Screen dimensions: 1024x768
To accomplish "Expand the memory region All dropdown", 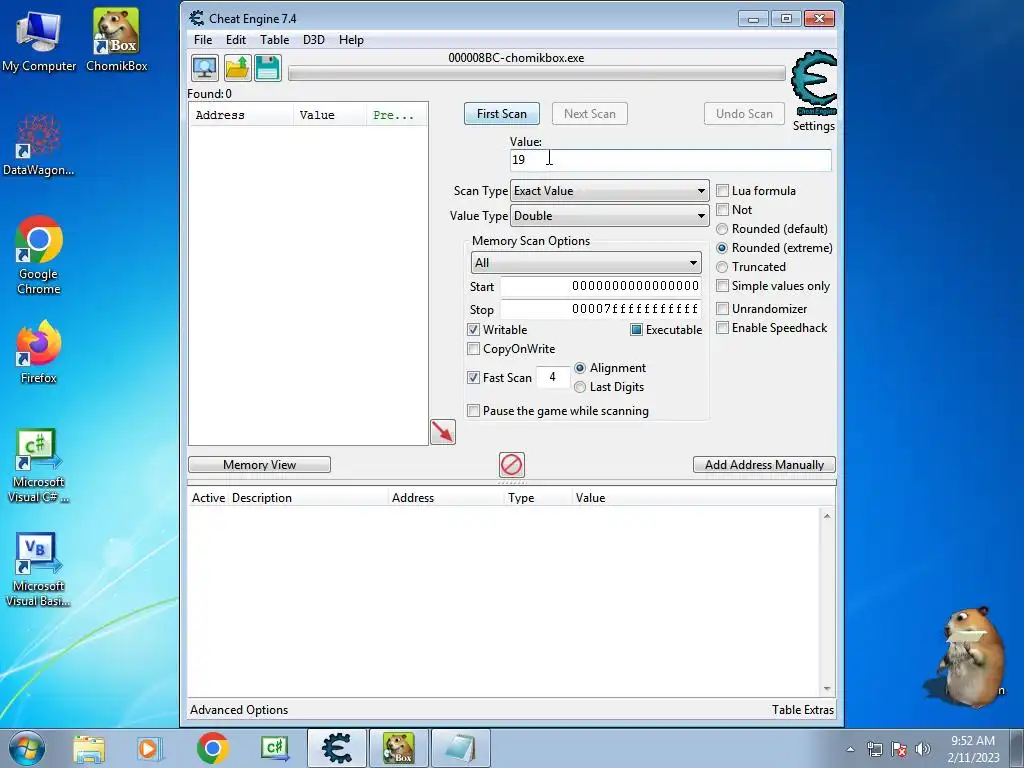I will point(586,263).
